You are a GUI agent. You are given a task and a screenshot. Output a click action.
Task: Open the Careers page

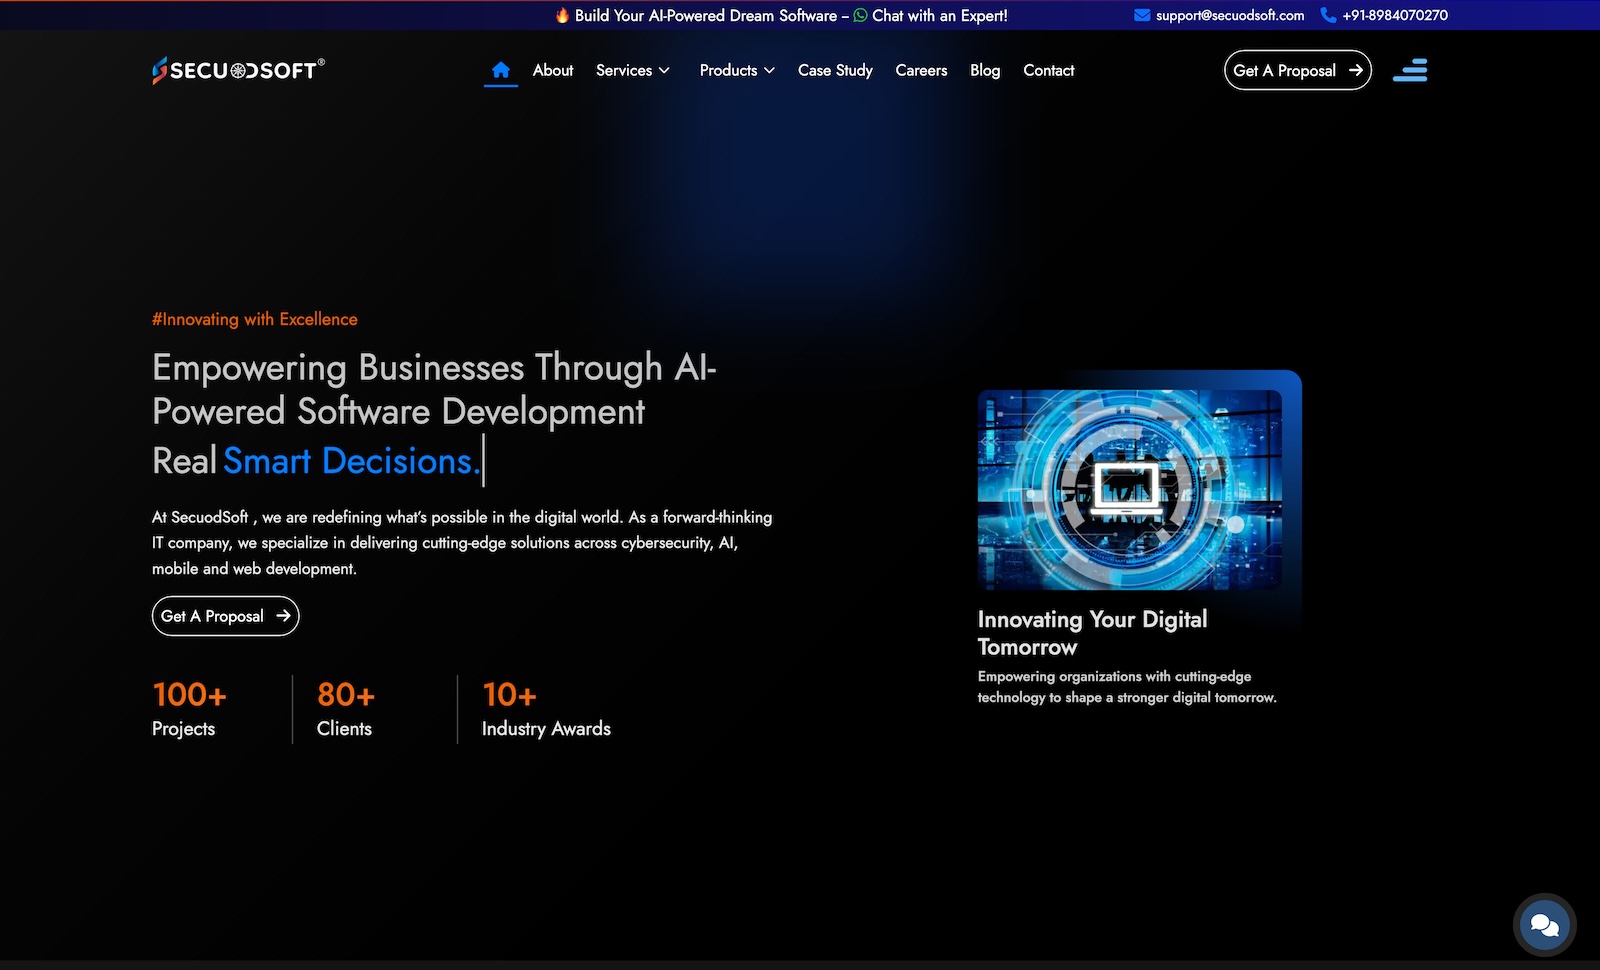click(921, 70)
